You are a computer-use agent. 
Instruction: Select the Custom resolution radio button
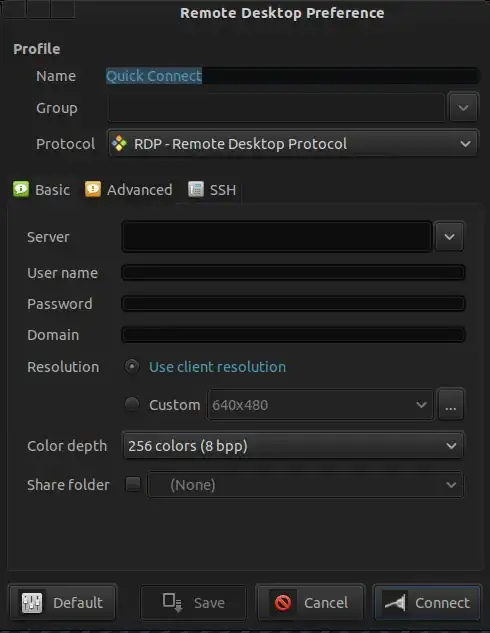point(132,404)
